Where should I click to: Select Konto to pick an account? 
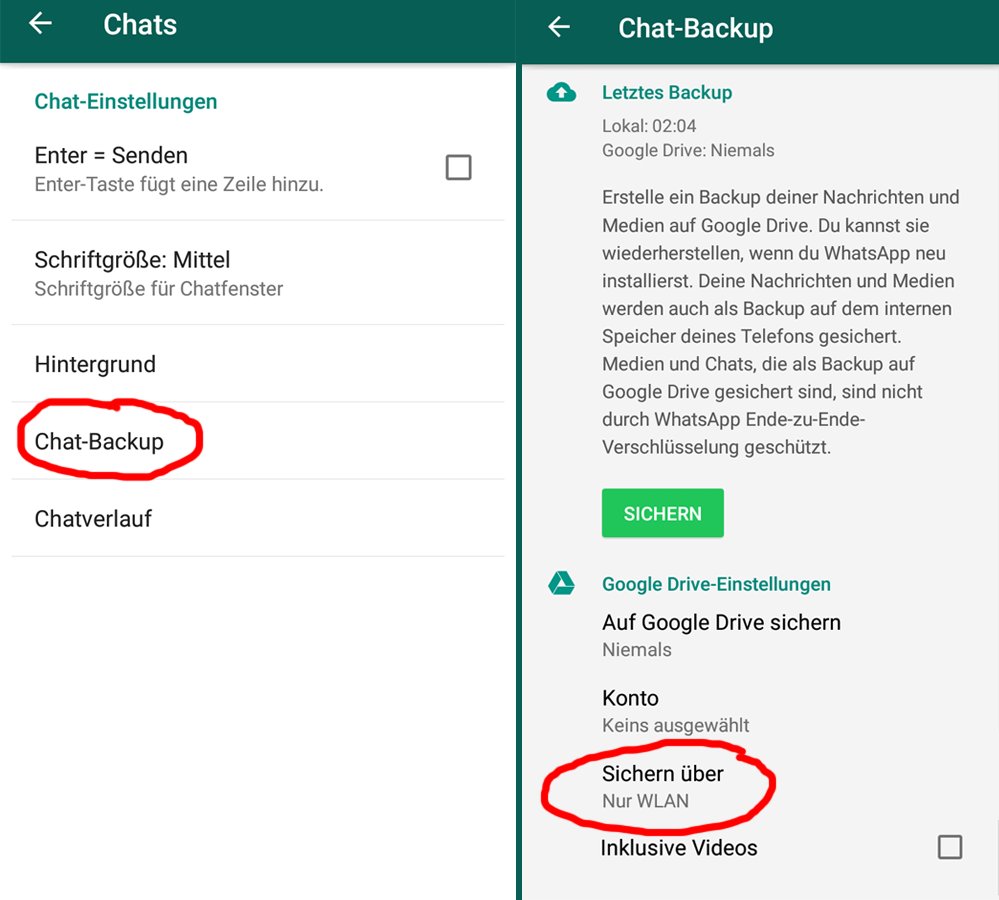(758, 711)
